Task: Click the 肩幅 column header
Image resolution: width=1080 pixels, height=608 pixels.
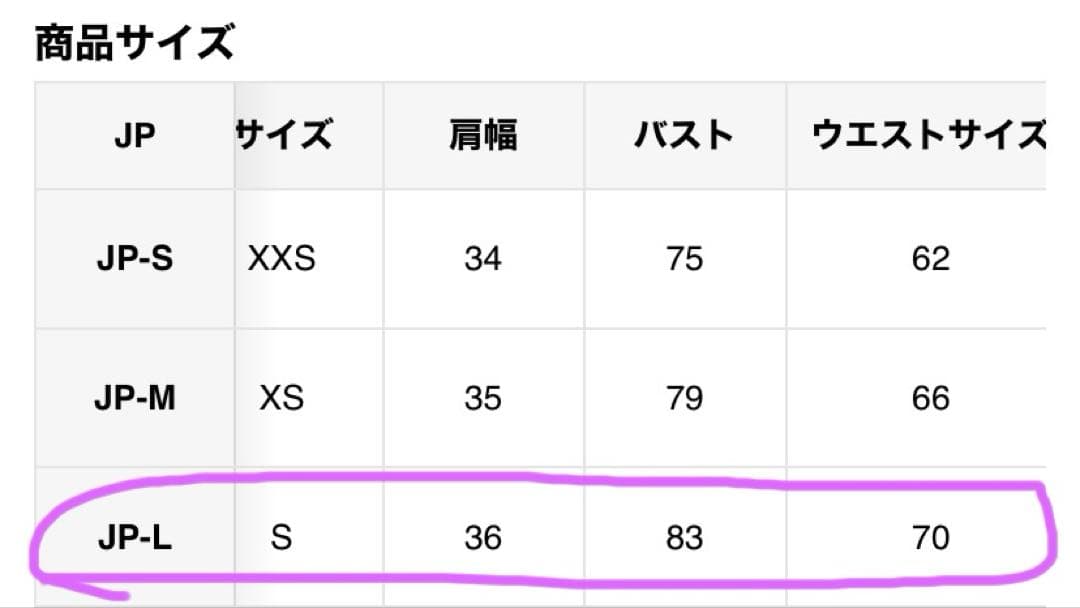Action: click(483, 134)
